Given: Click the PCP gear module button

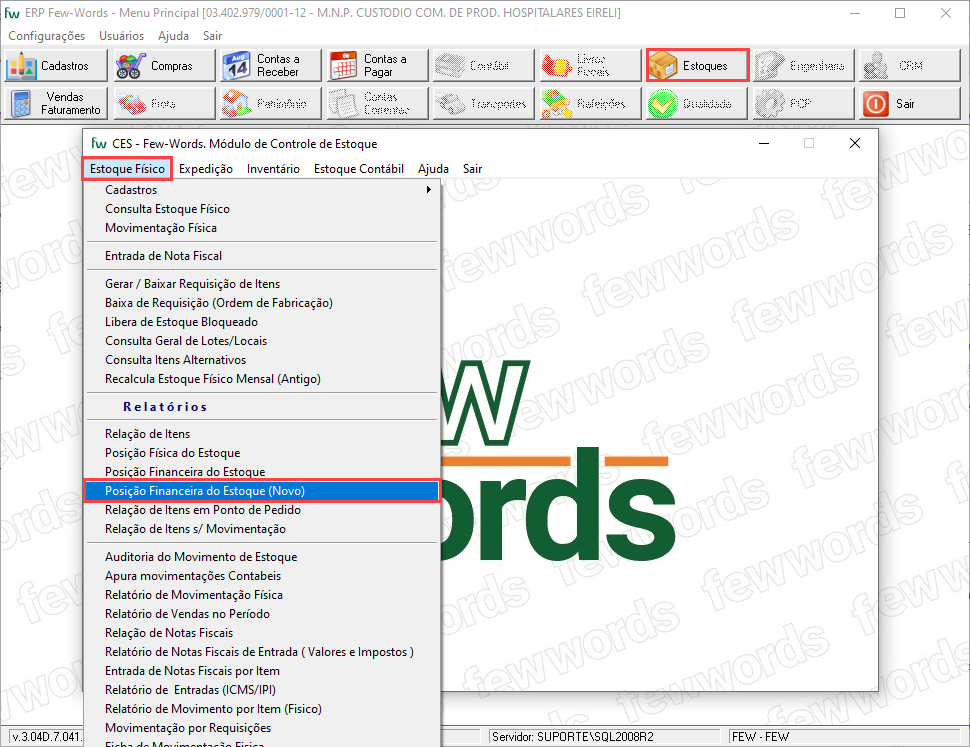Looking at the screenshot, I should click(x=804, y=103).
